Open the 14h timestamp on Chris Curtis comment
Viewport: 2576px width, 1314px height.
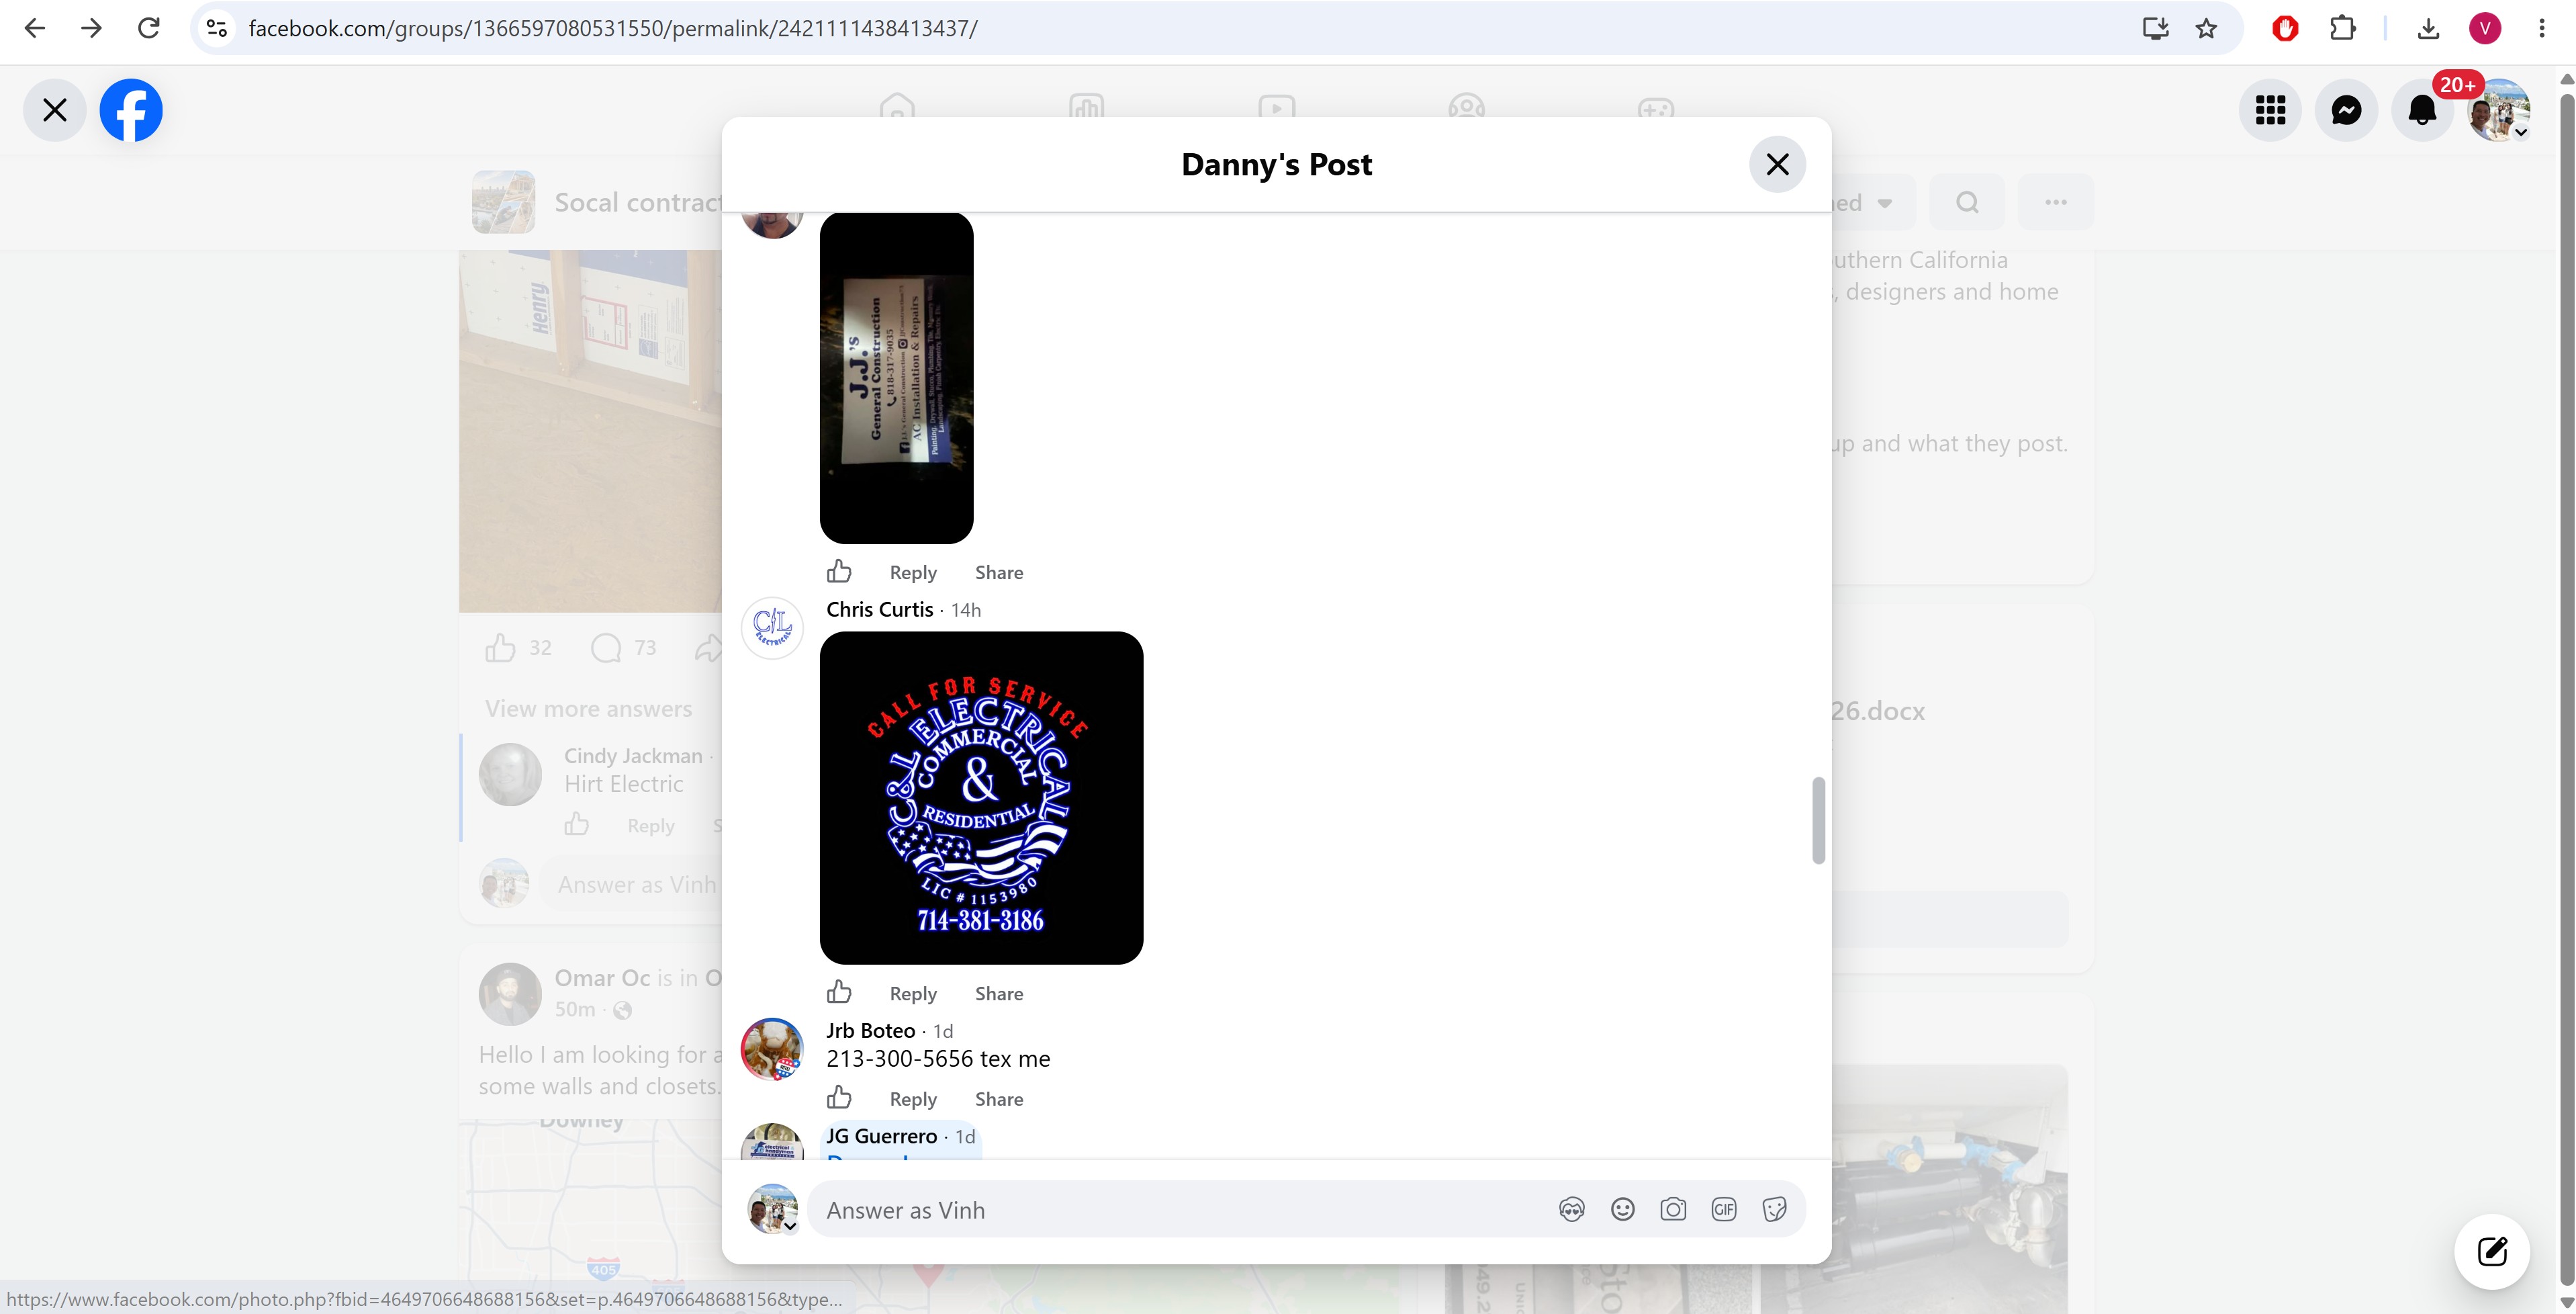pos(966,610)
